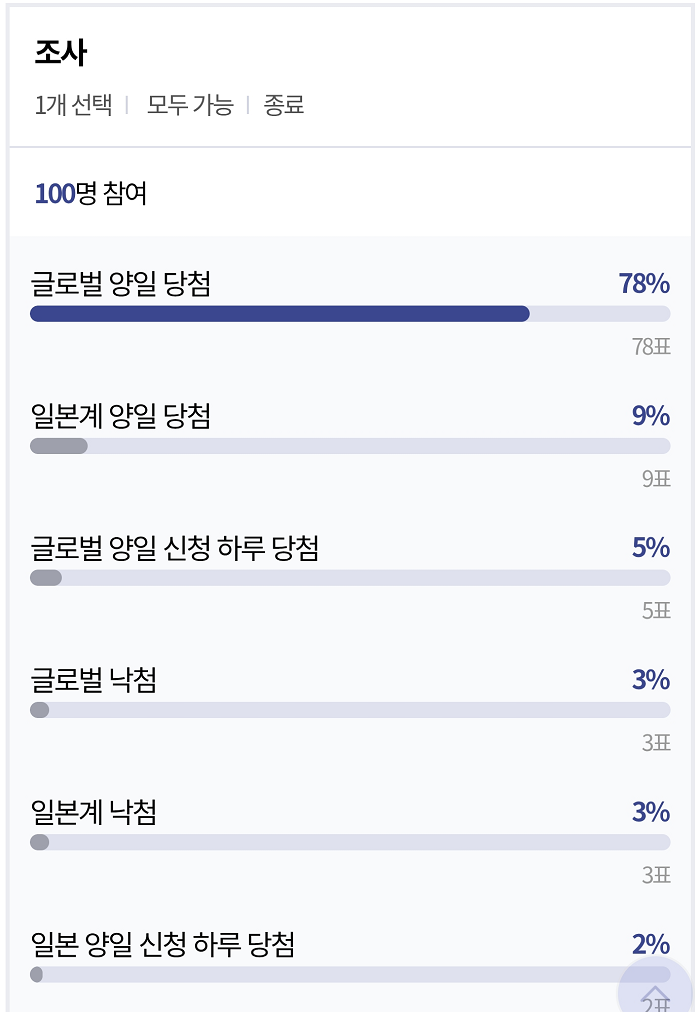The image size is (700, 1012).
Task: Open the 78표 vote count
Action: tap(651, 347)
